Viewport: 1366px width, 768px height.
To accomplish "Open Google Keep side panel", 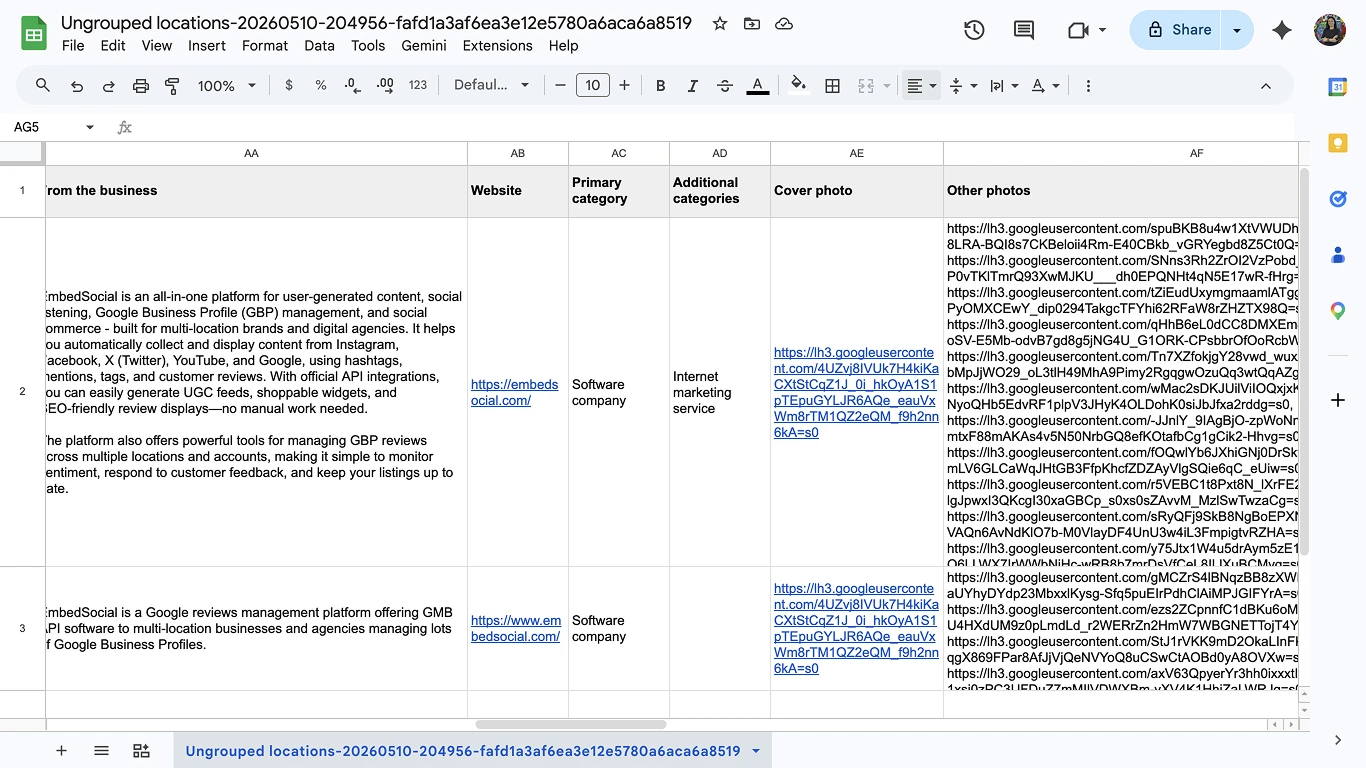I will (1338, 143).
